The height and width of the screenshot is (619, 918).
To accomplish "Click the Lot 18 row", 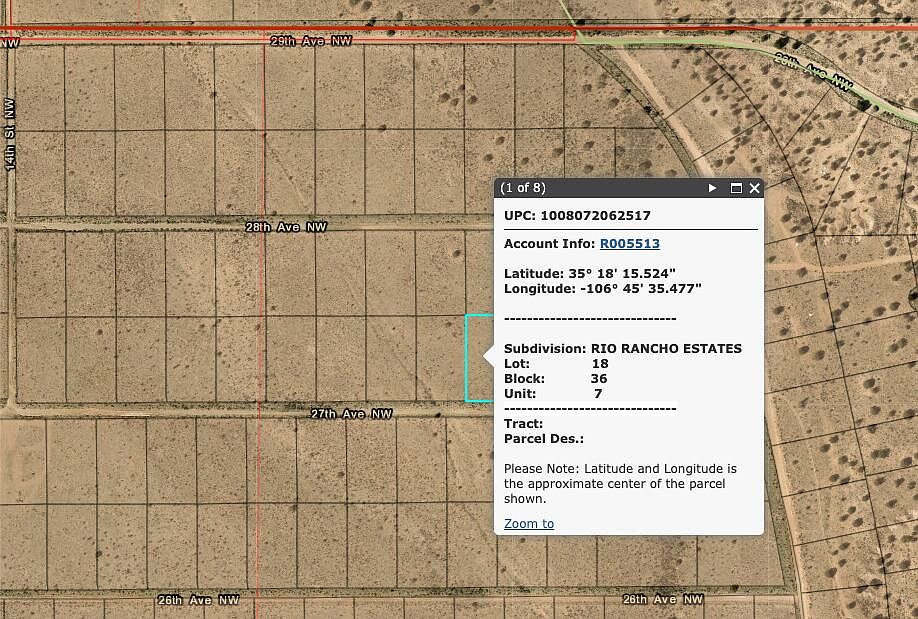I will [556, 364].
